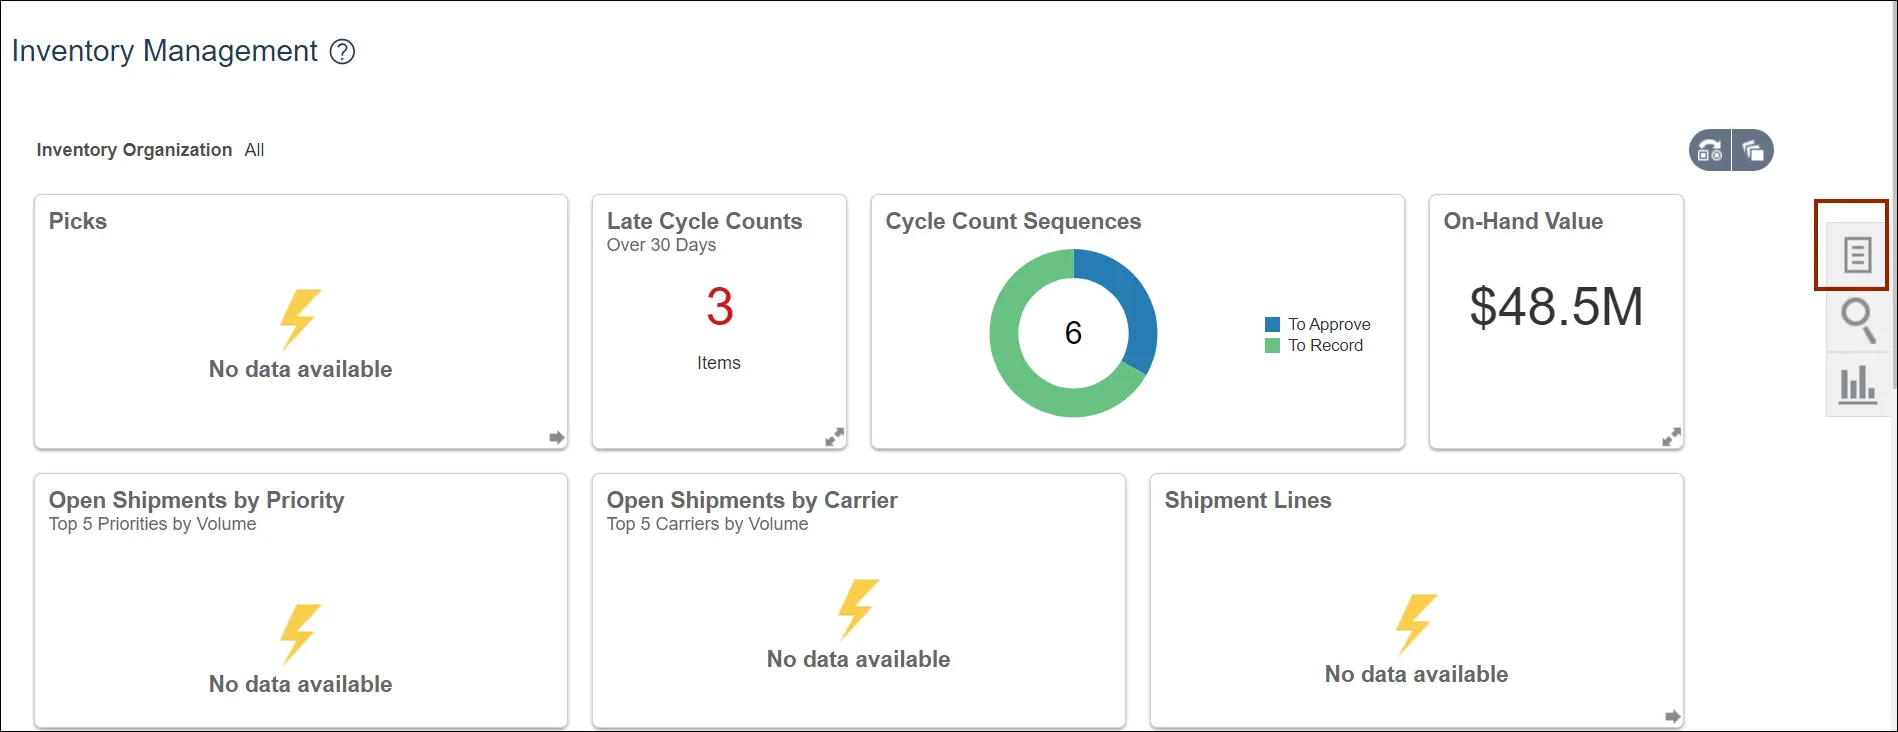Open the Reports and Analytics bar-chart icon
1898x732 pixels.
coord(1857,384)
